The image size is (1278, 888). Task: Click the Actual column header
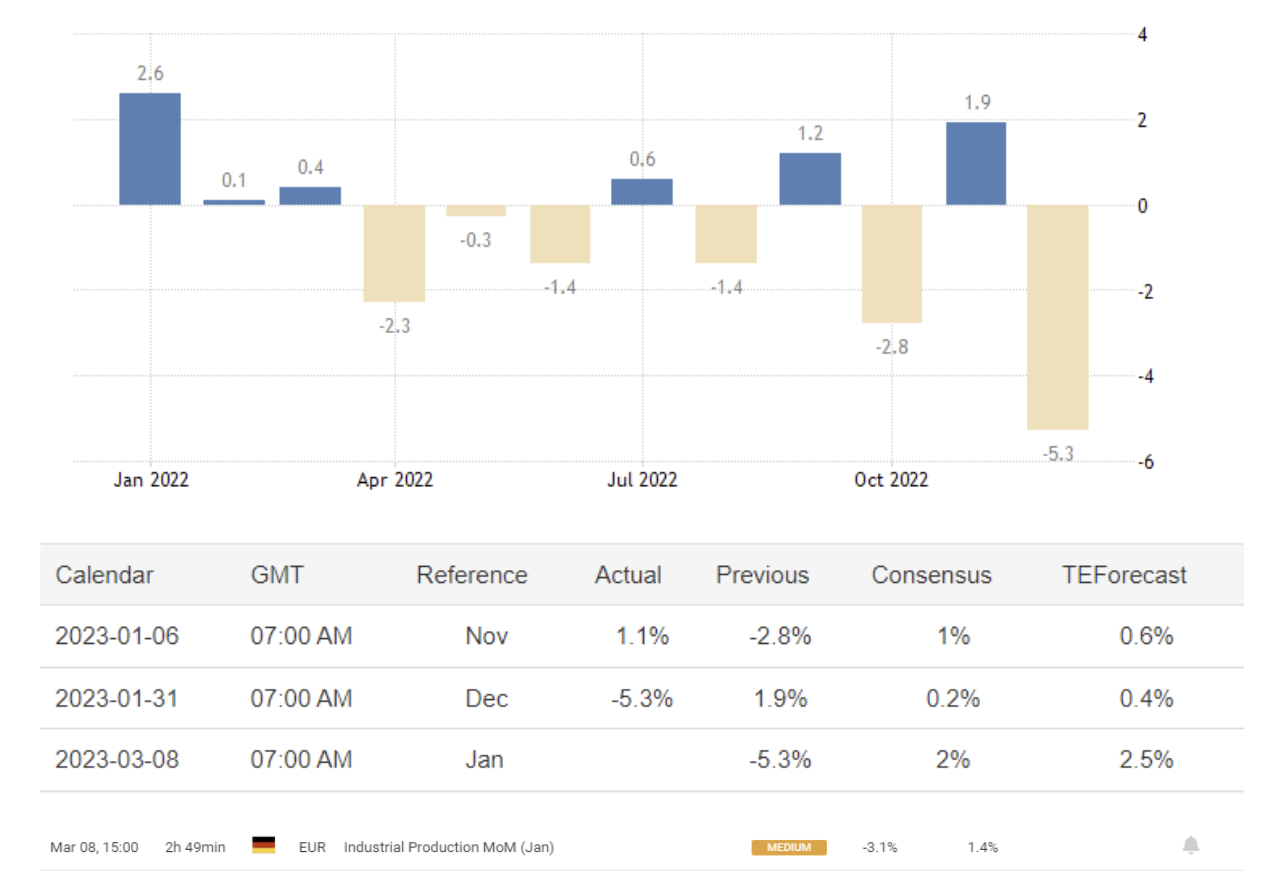pyautogui.click(x=628, y=575)
